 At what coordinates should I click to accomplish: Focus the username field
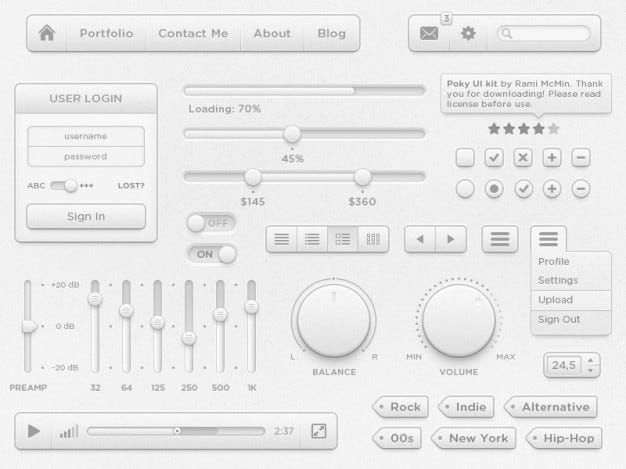click(86, 136)
